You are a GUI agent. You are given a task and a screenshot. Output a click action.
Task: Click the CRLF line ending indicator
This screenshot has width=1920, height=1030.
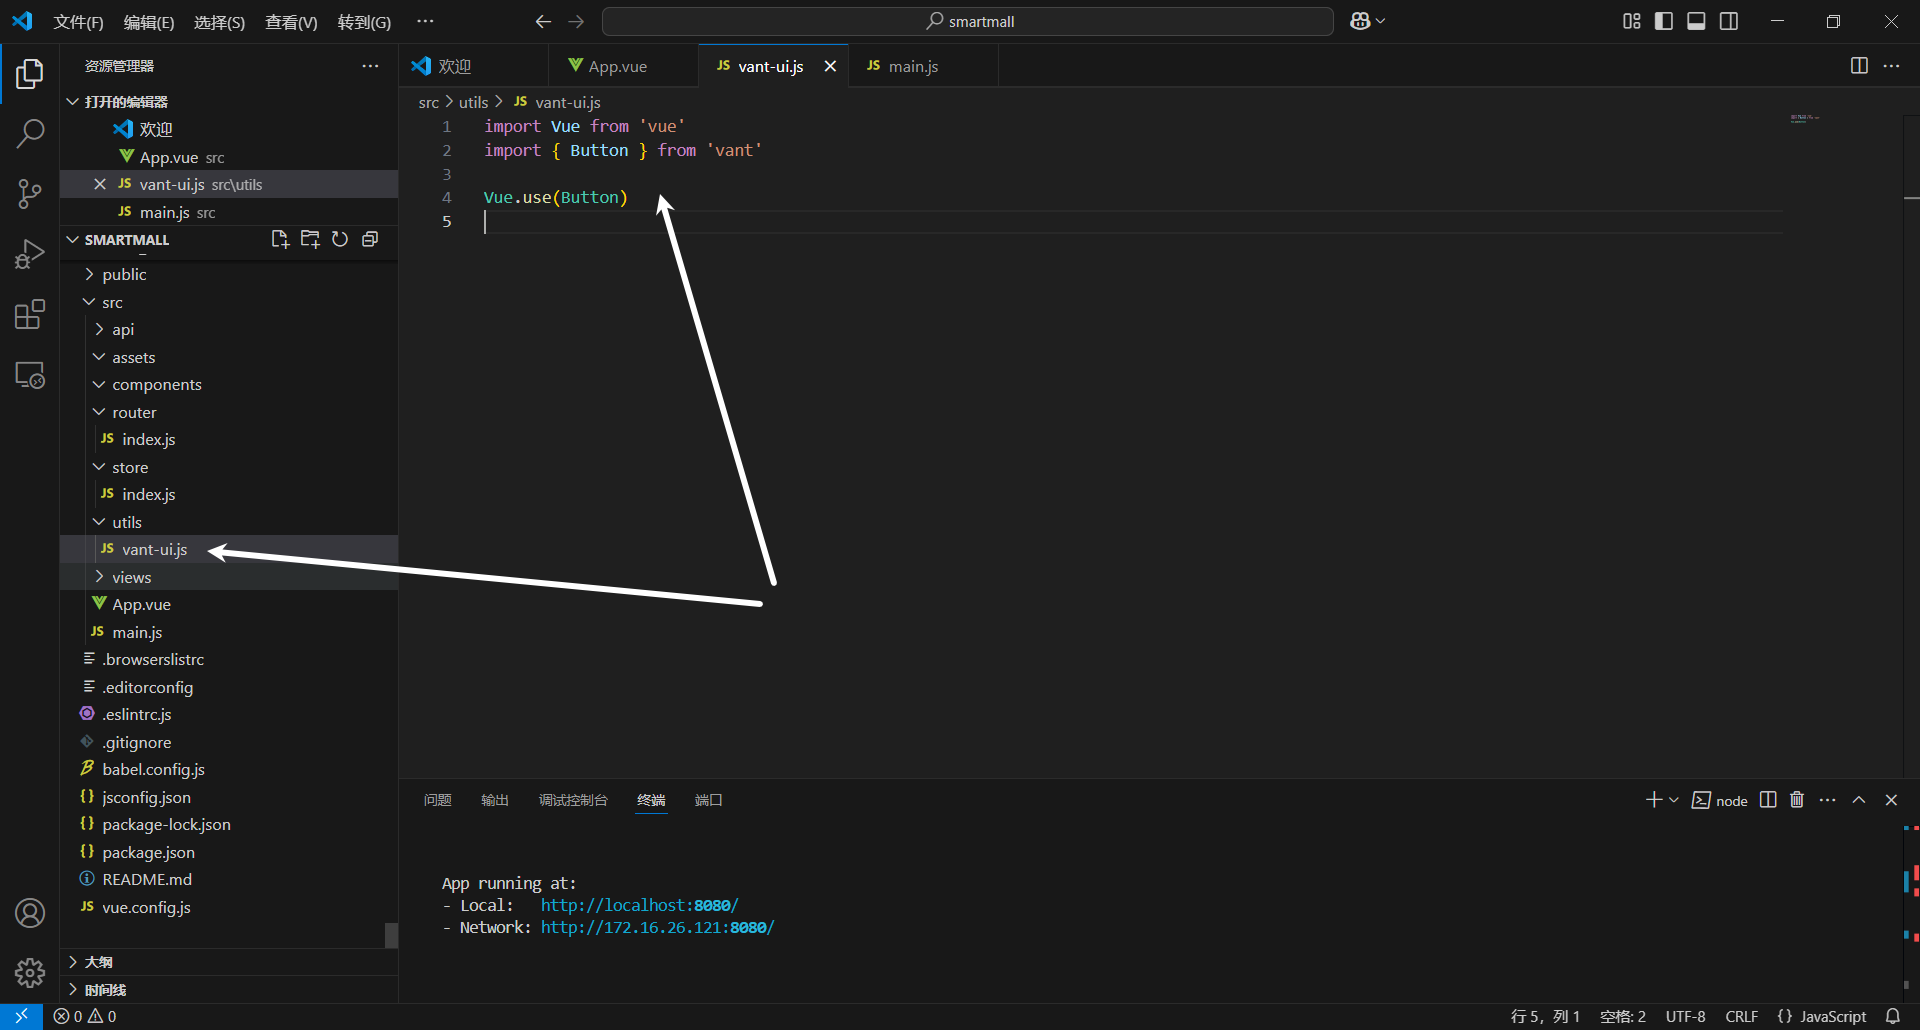point(1741,1016)
